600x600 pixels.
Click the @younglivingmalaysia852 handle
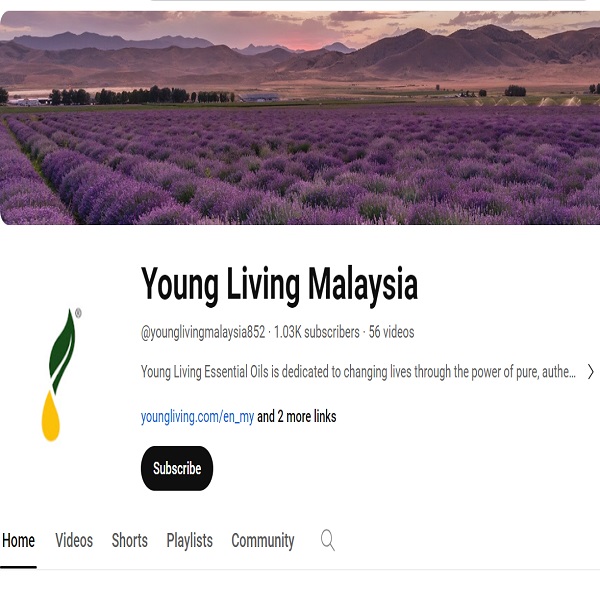203,332
